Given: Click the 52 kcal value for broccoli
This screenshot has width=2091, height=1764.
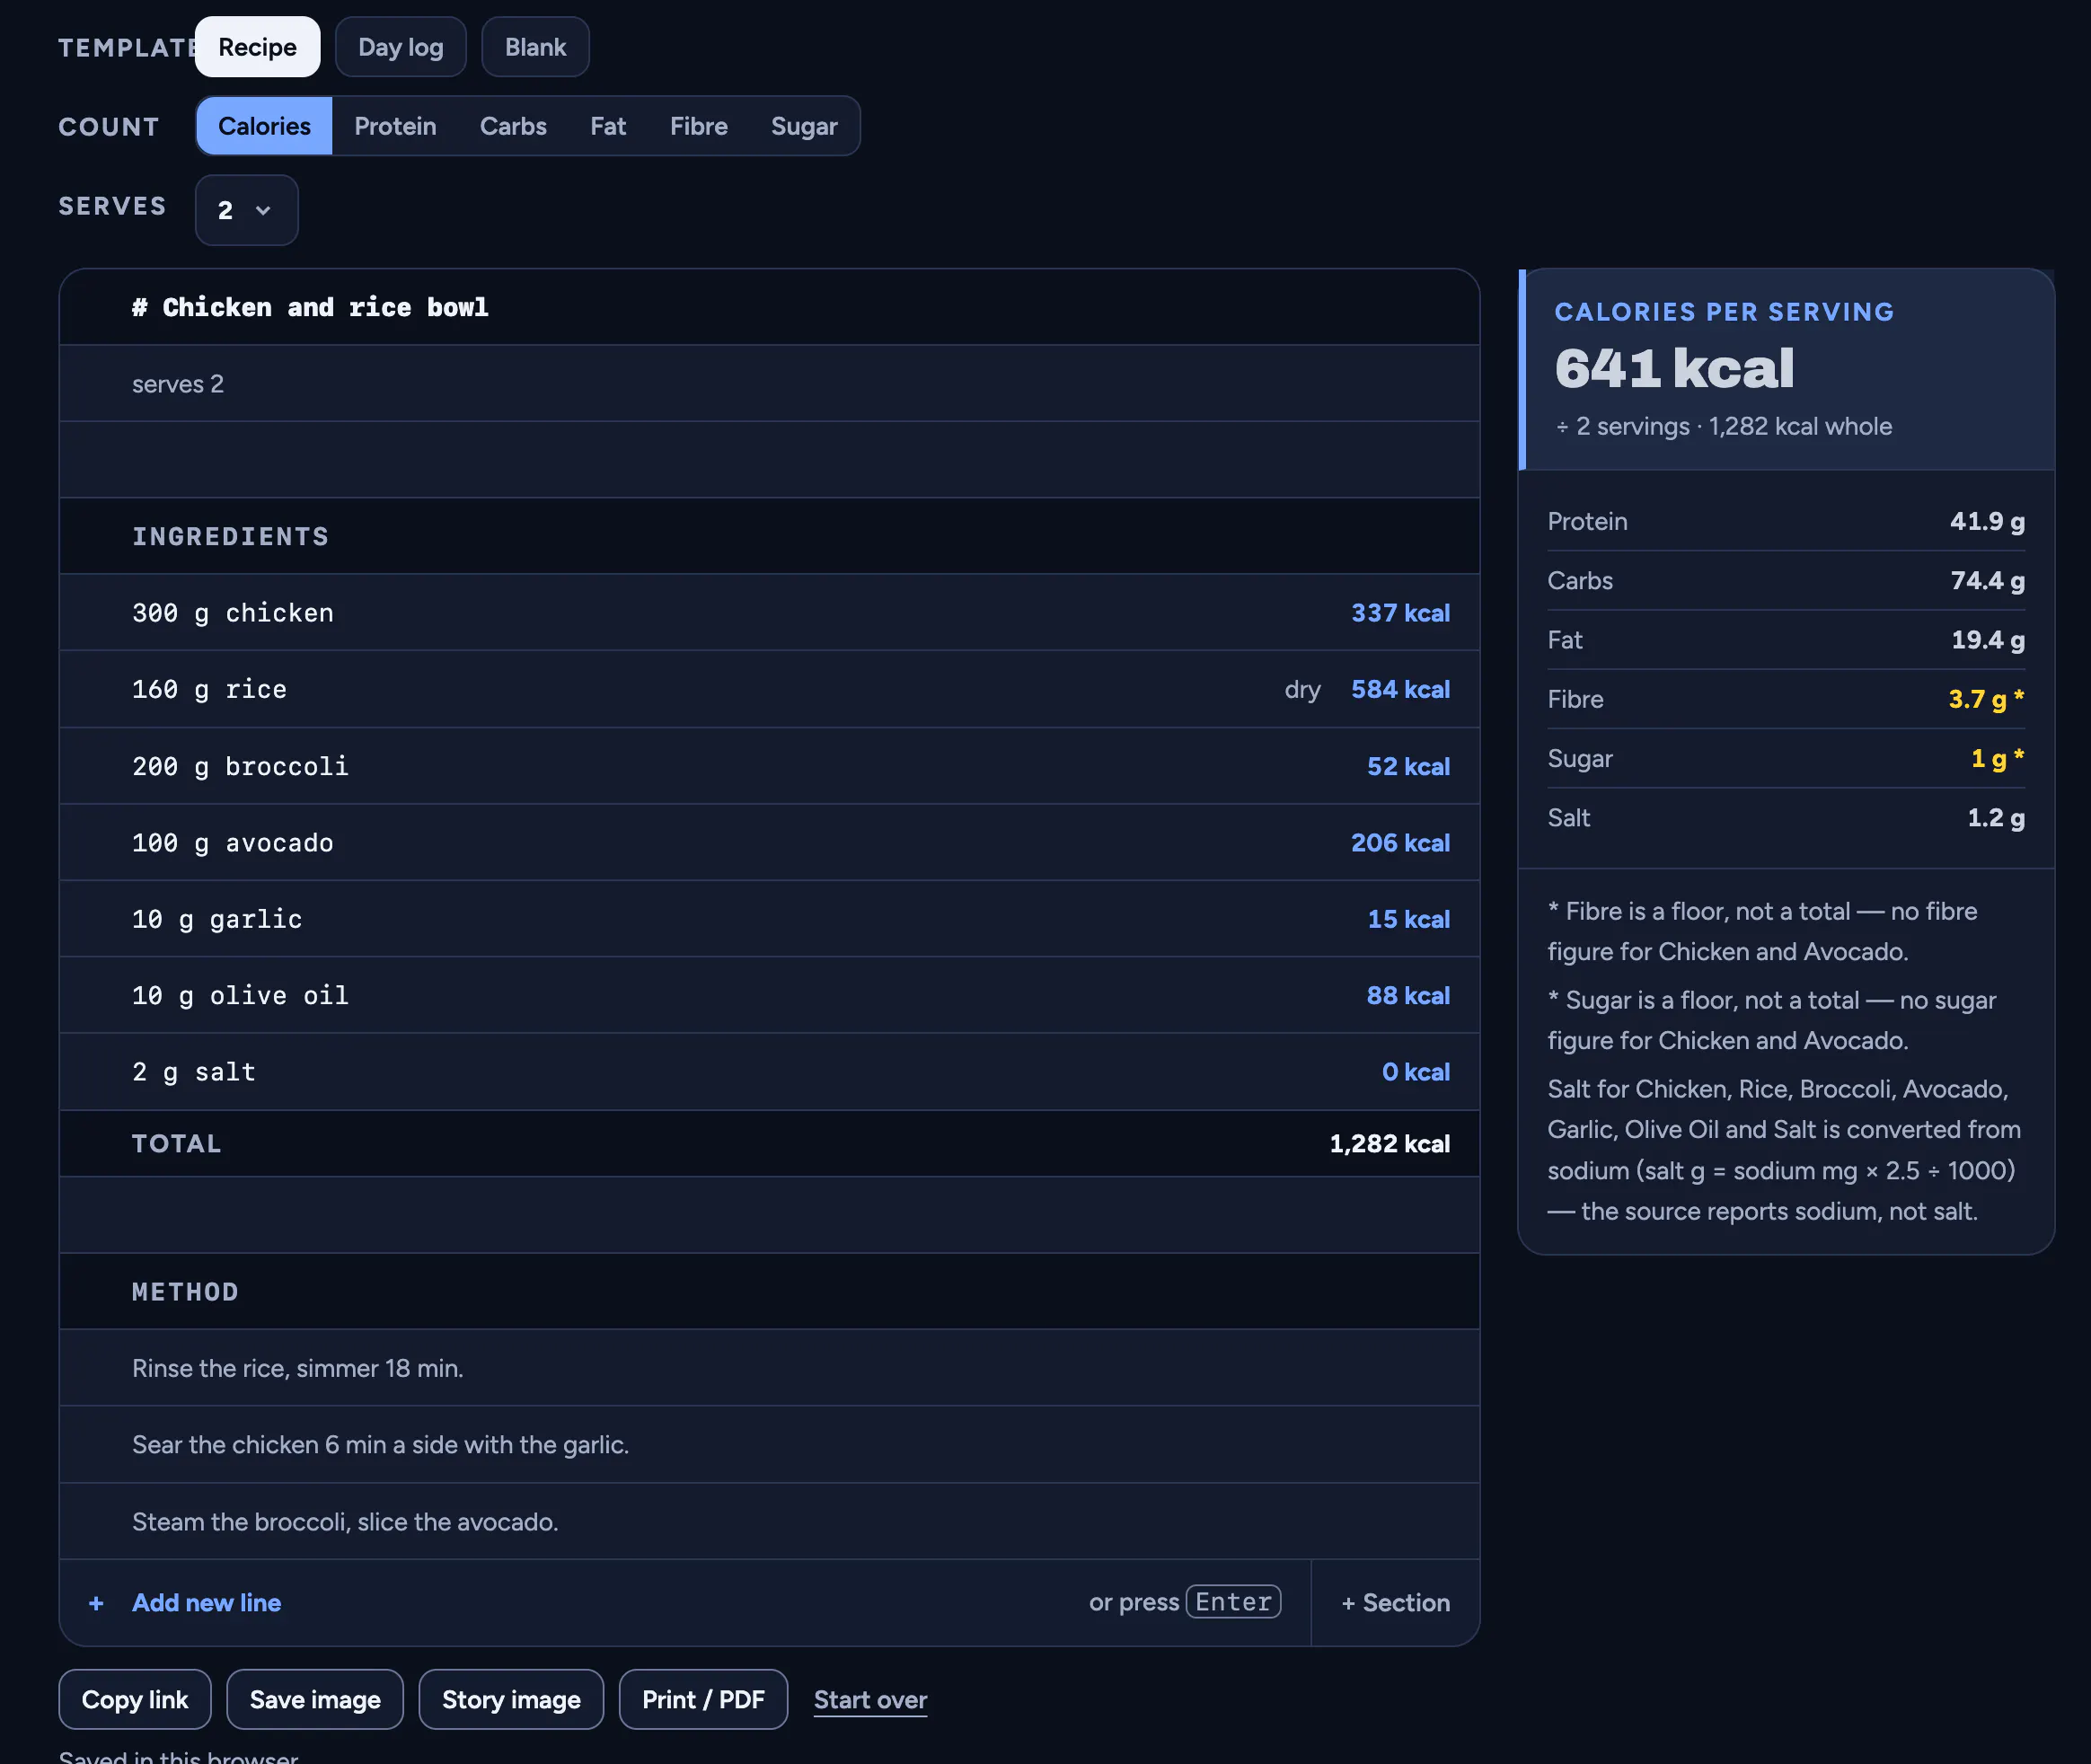Looking at the screenshot, I should (1408, 766).
